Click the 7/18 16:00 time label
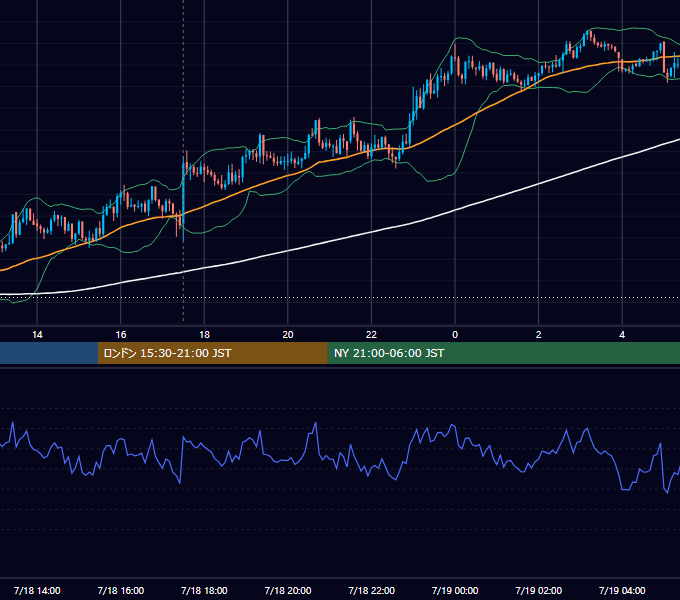 click(x=121, y=590)
